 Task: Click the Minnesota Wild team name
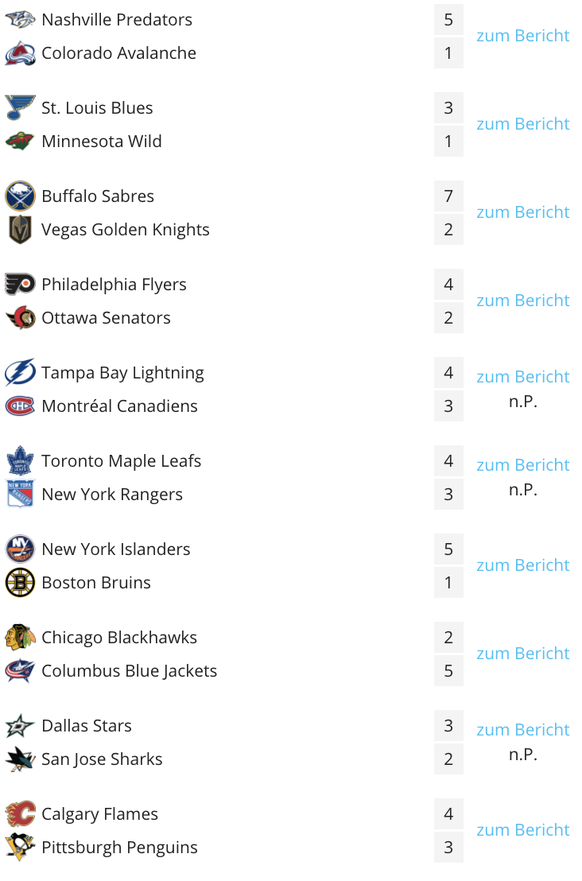point(102,141)
